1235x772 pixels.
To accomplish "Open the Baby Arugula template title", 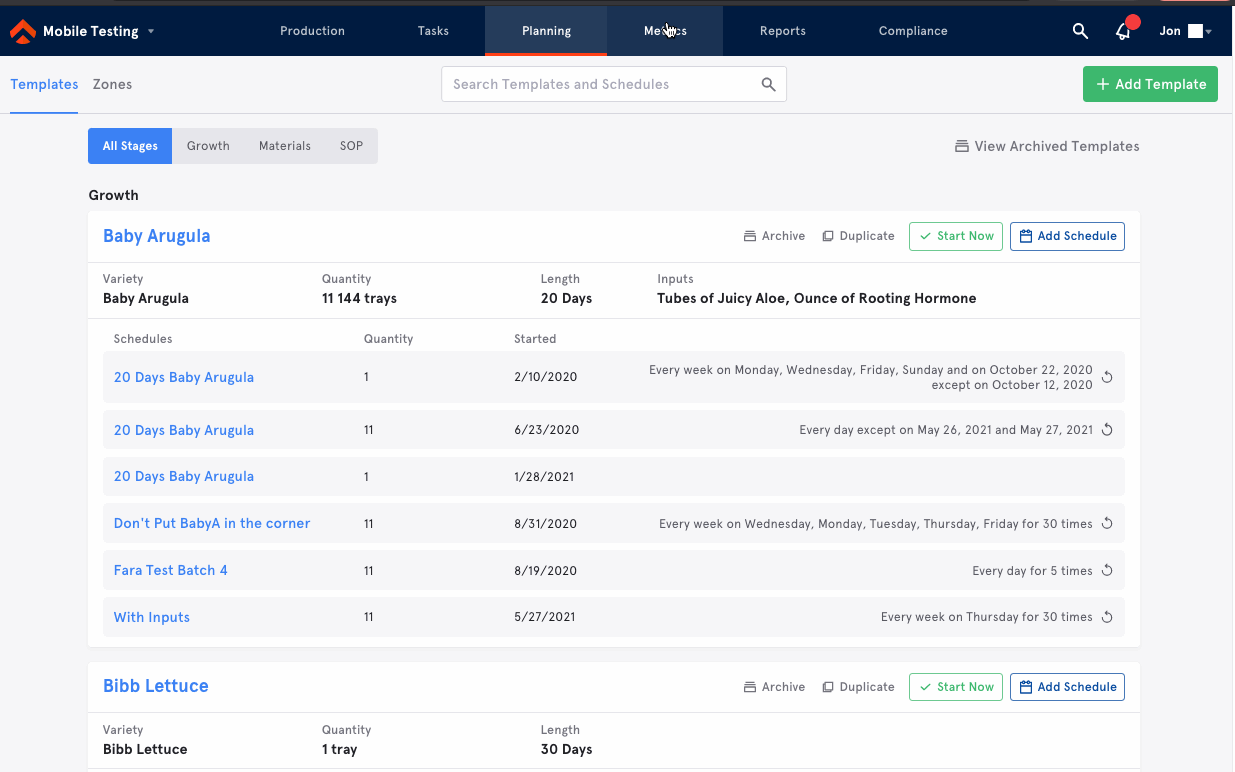I will [157, 236].
